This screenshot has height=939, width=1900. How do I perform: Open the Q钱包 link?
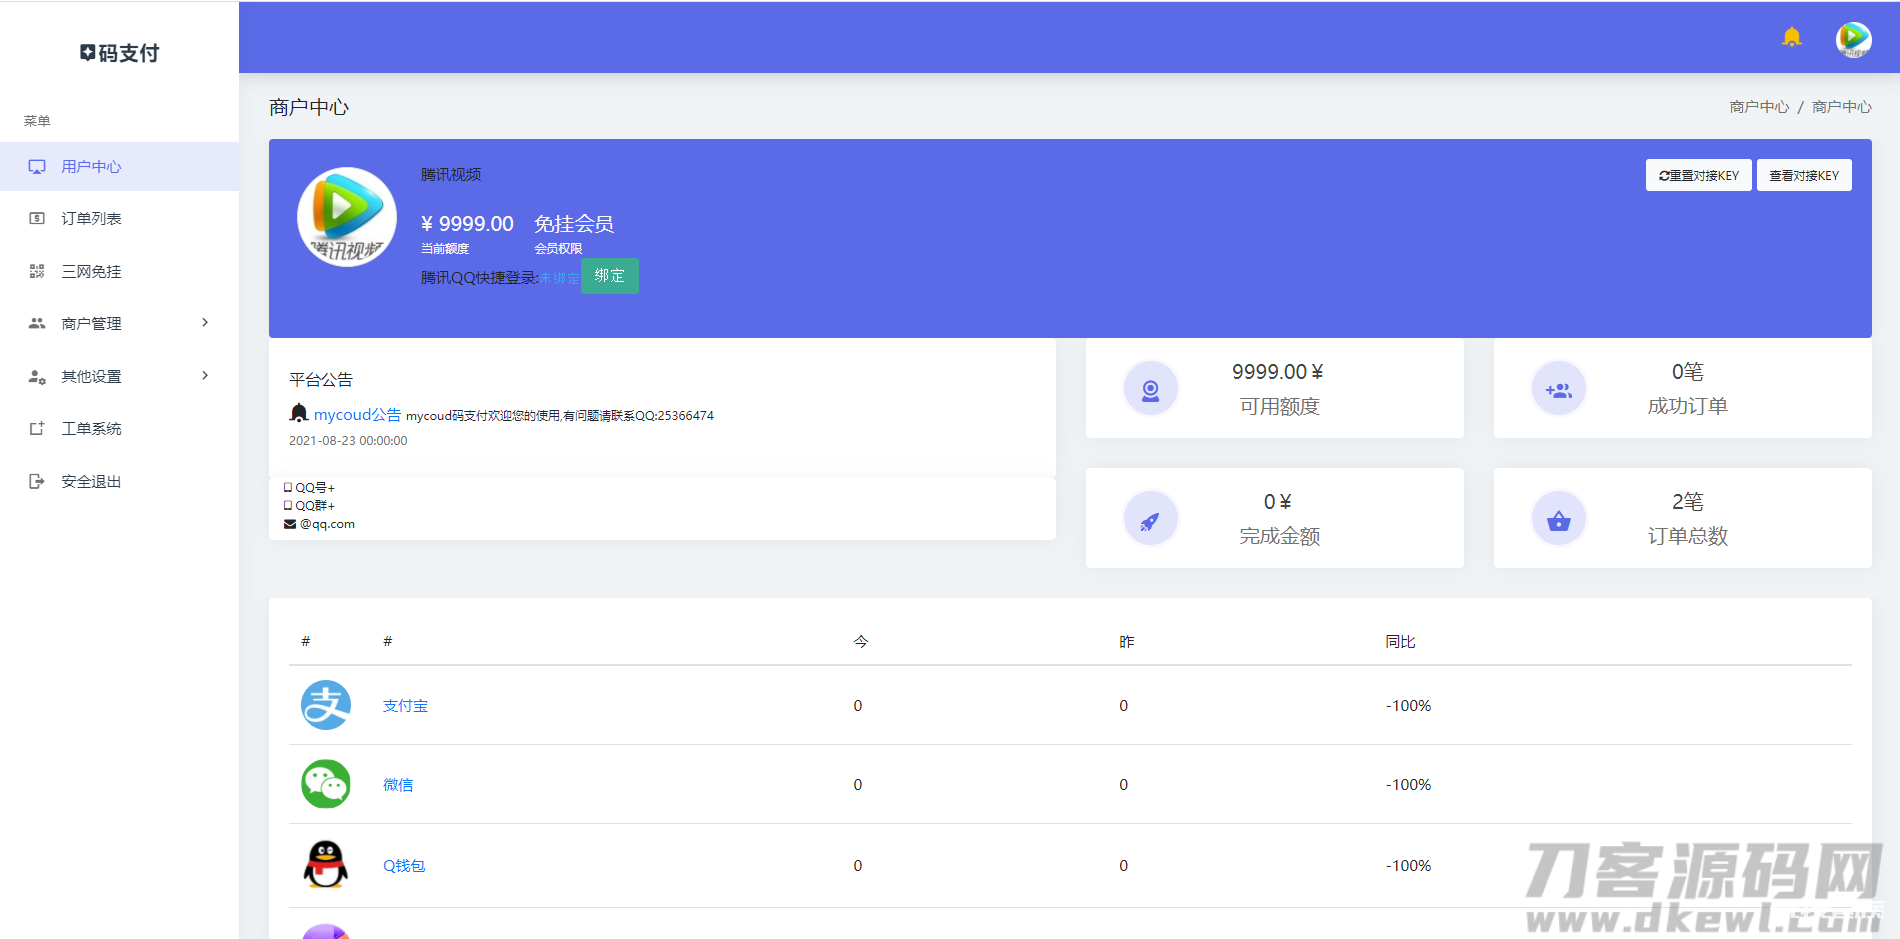tap(404, 866)
